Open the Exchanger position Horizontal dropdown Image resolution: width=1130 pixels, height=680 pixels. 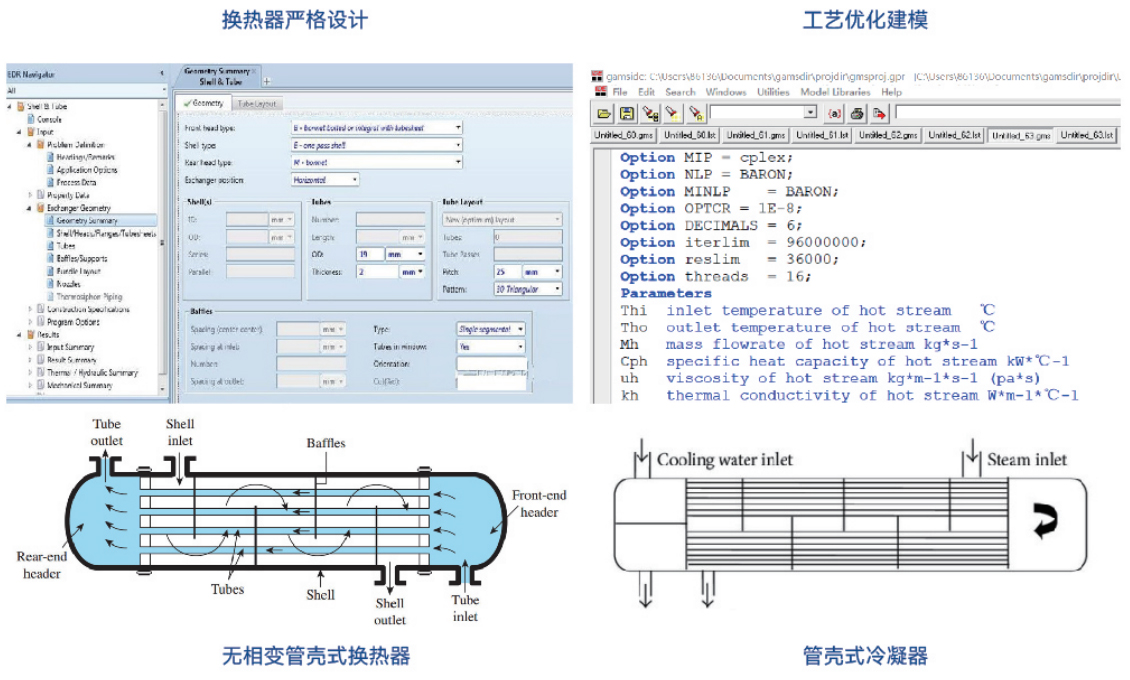[354, 180]
